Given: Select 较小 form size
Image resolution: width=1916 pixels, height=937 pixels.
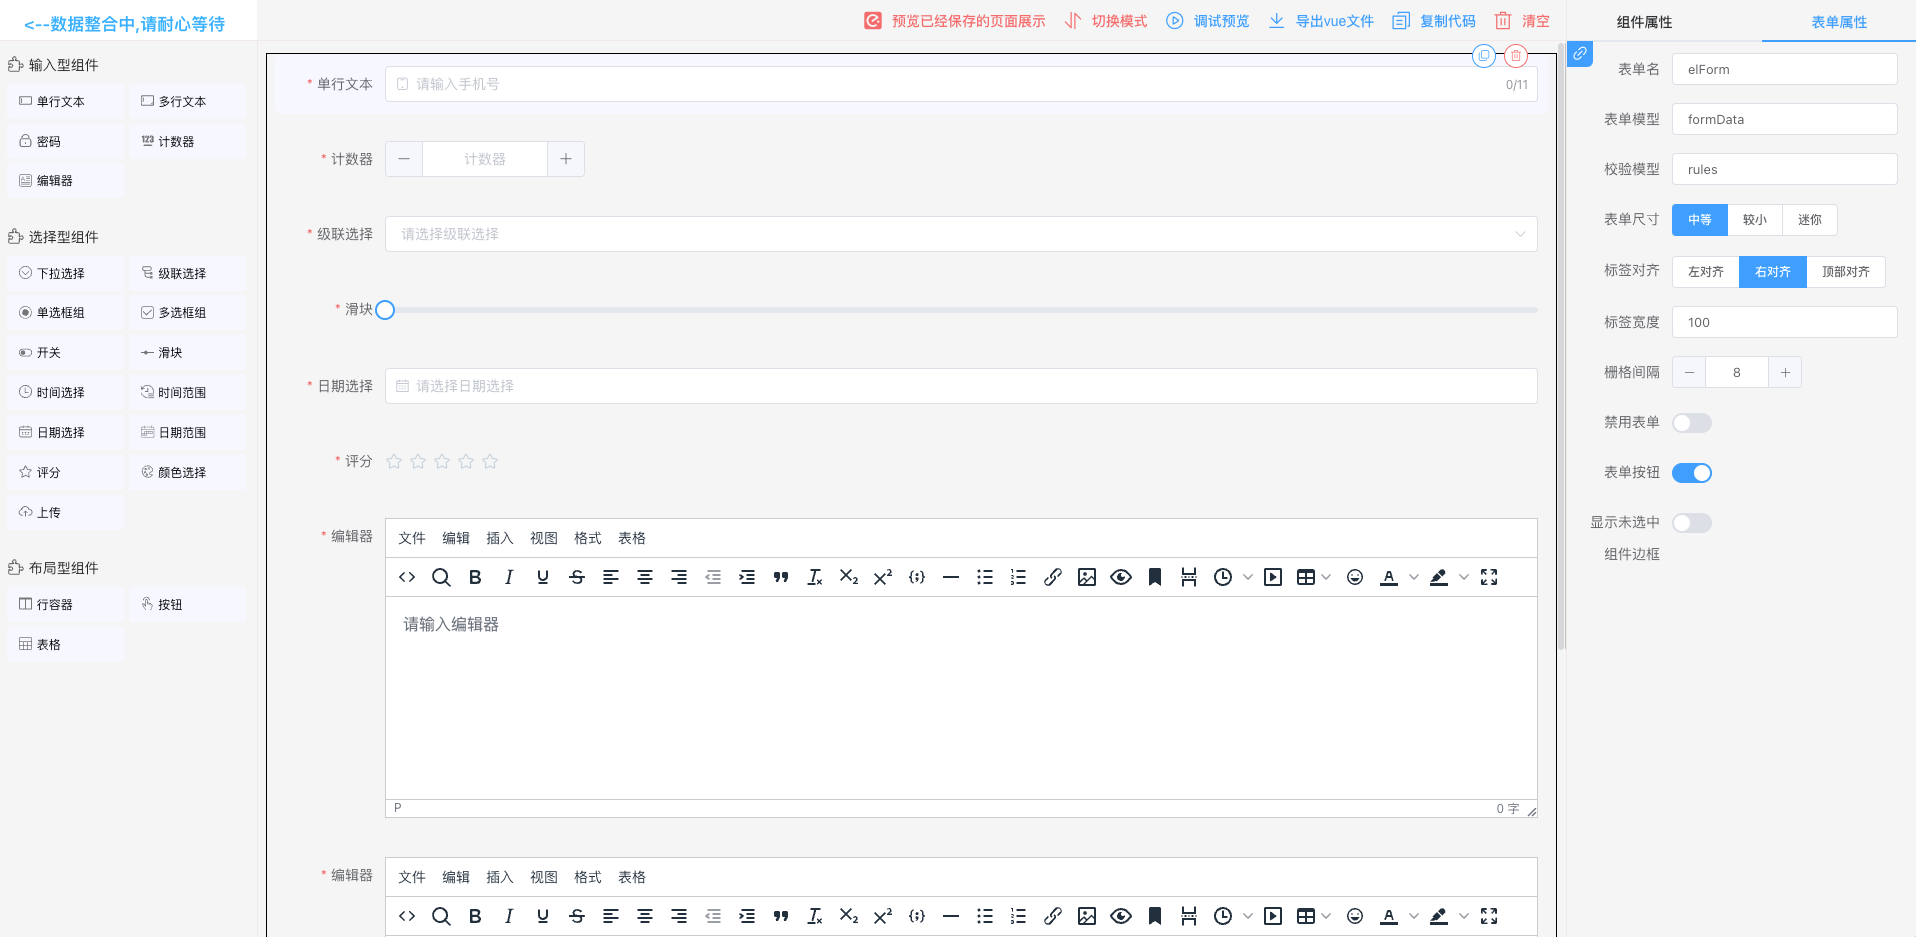Looking at the screenshot, I should coord(1755,220).
